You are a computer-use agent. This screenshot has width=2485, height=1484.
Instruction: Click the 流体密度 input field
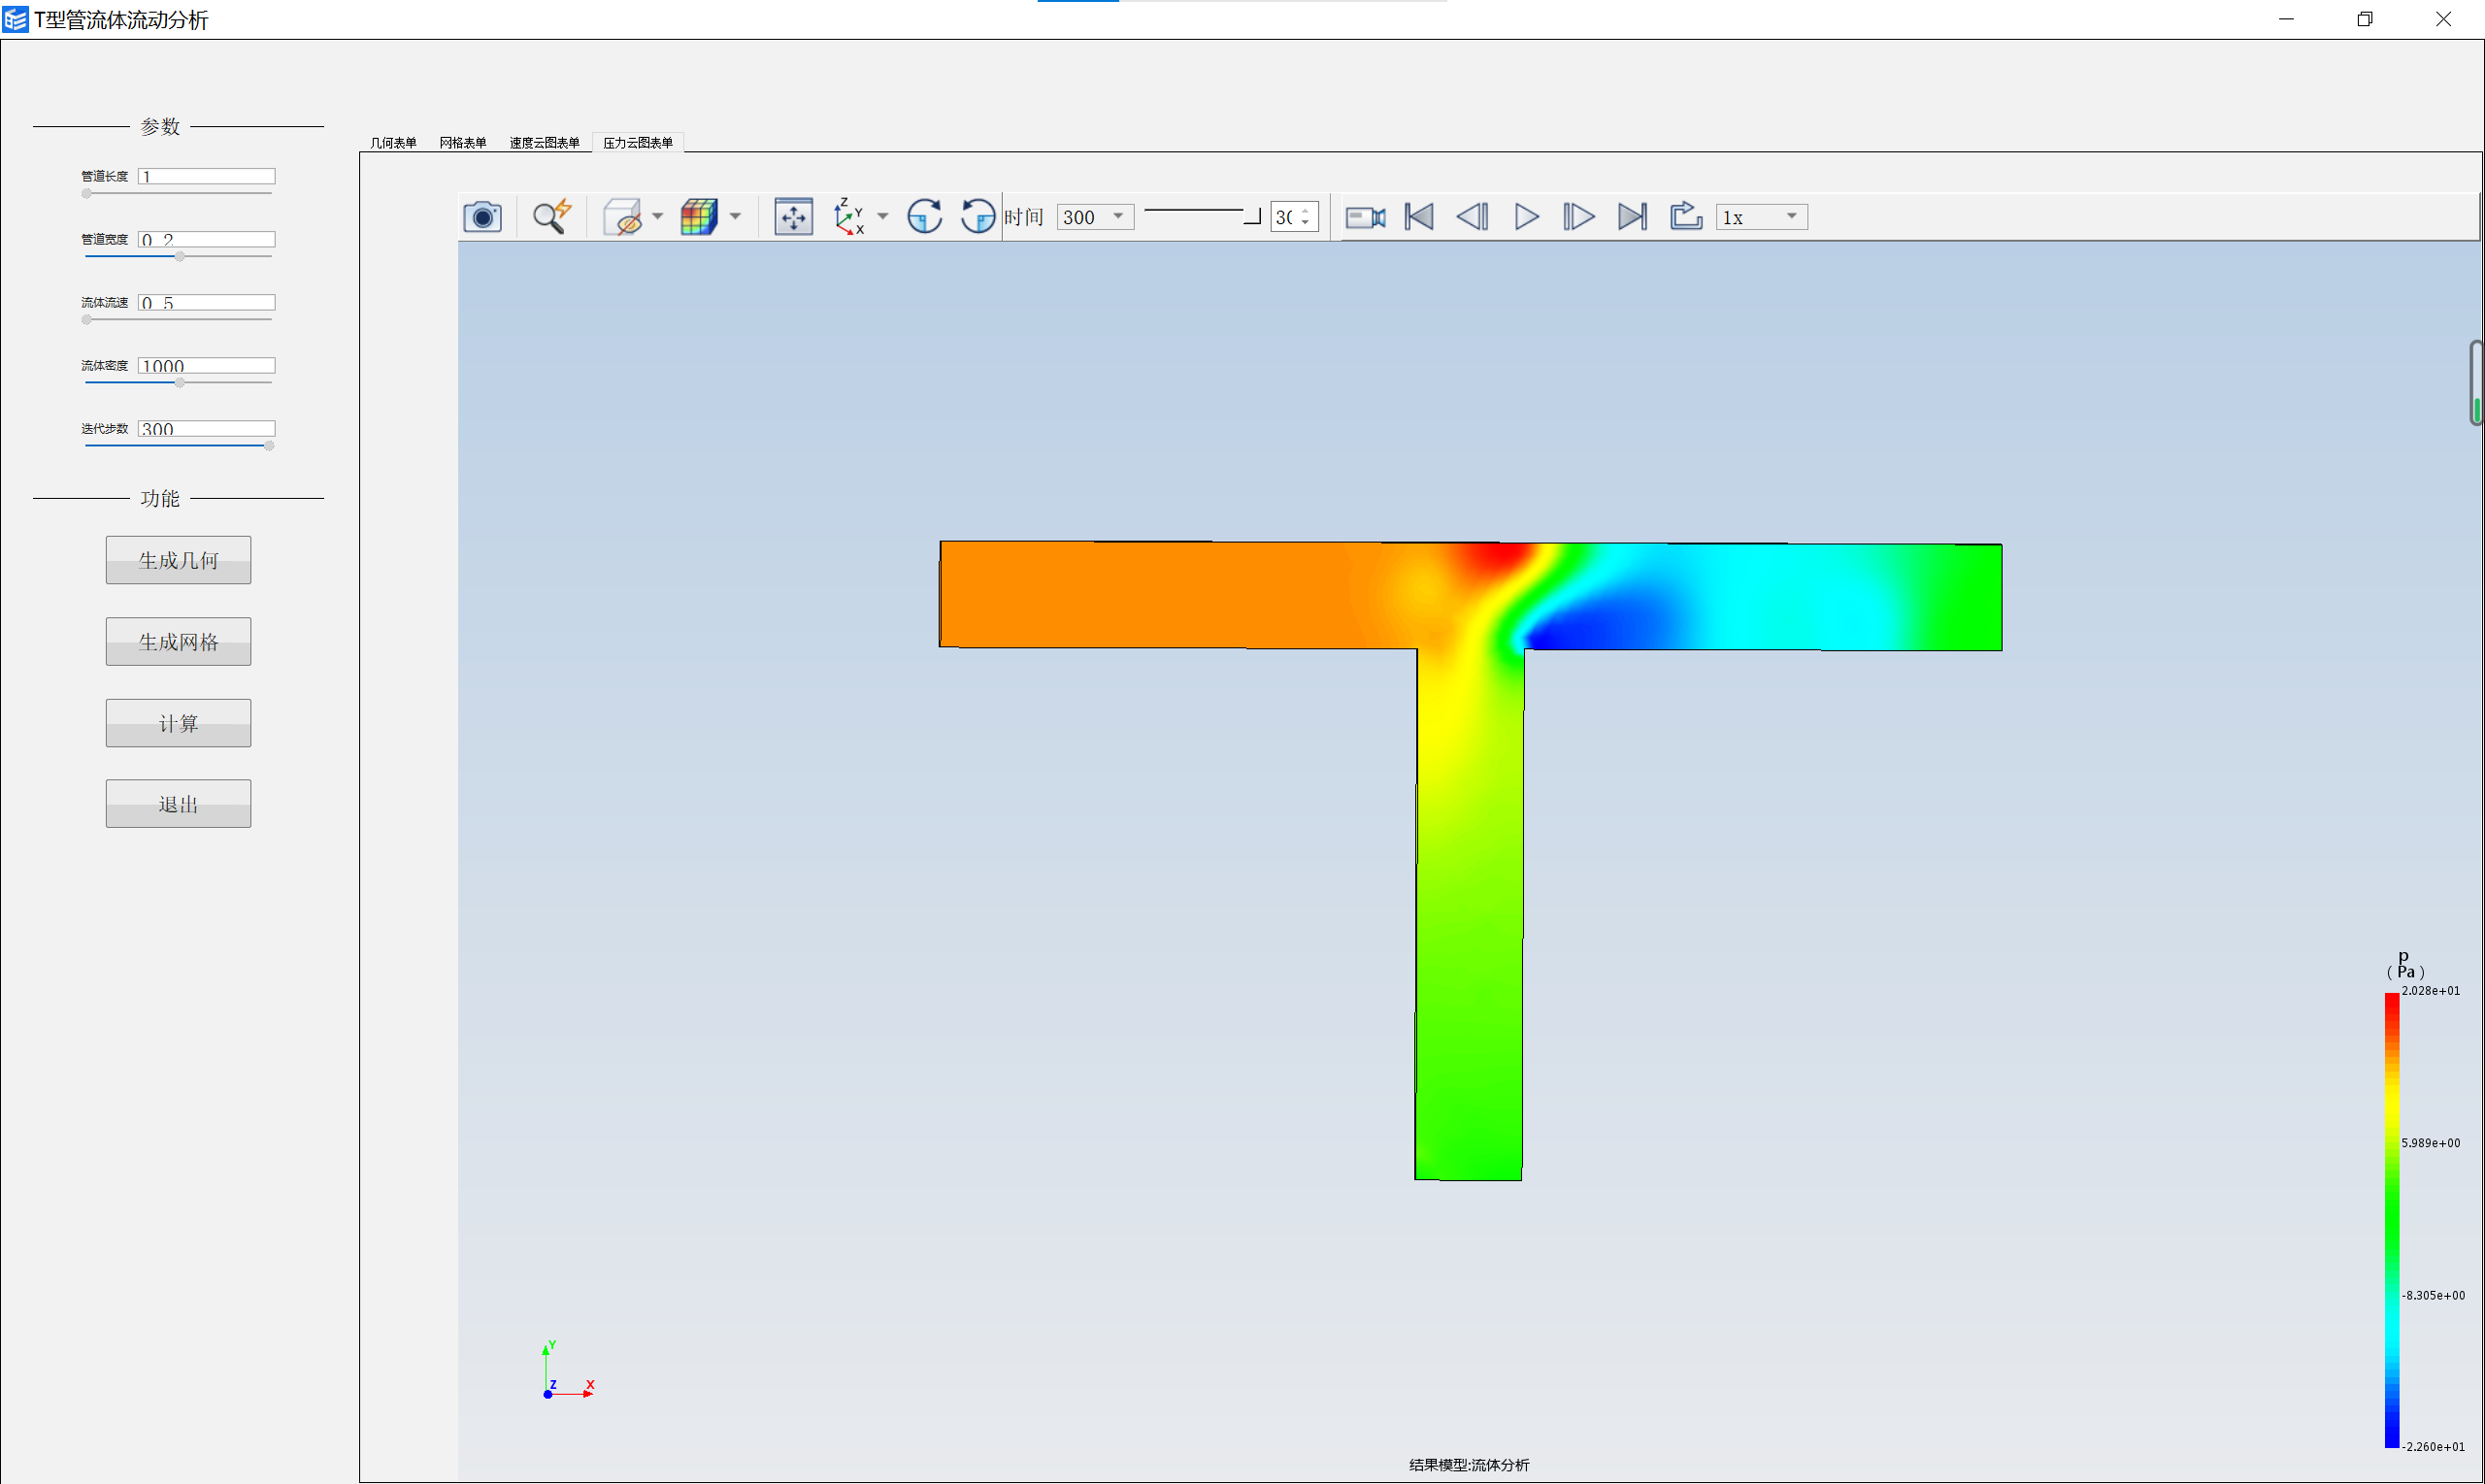pos(206,365)
